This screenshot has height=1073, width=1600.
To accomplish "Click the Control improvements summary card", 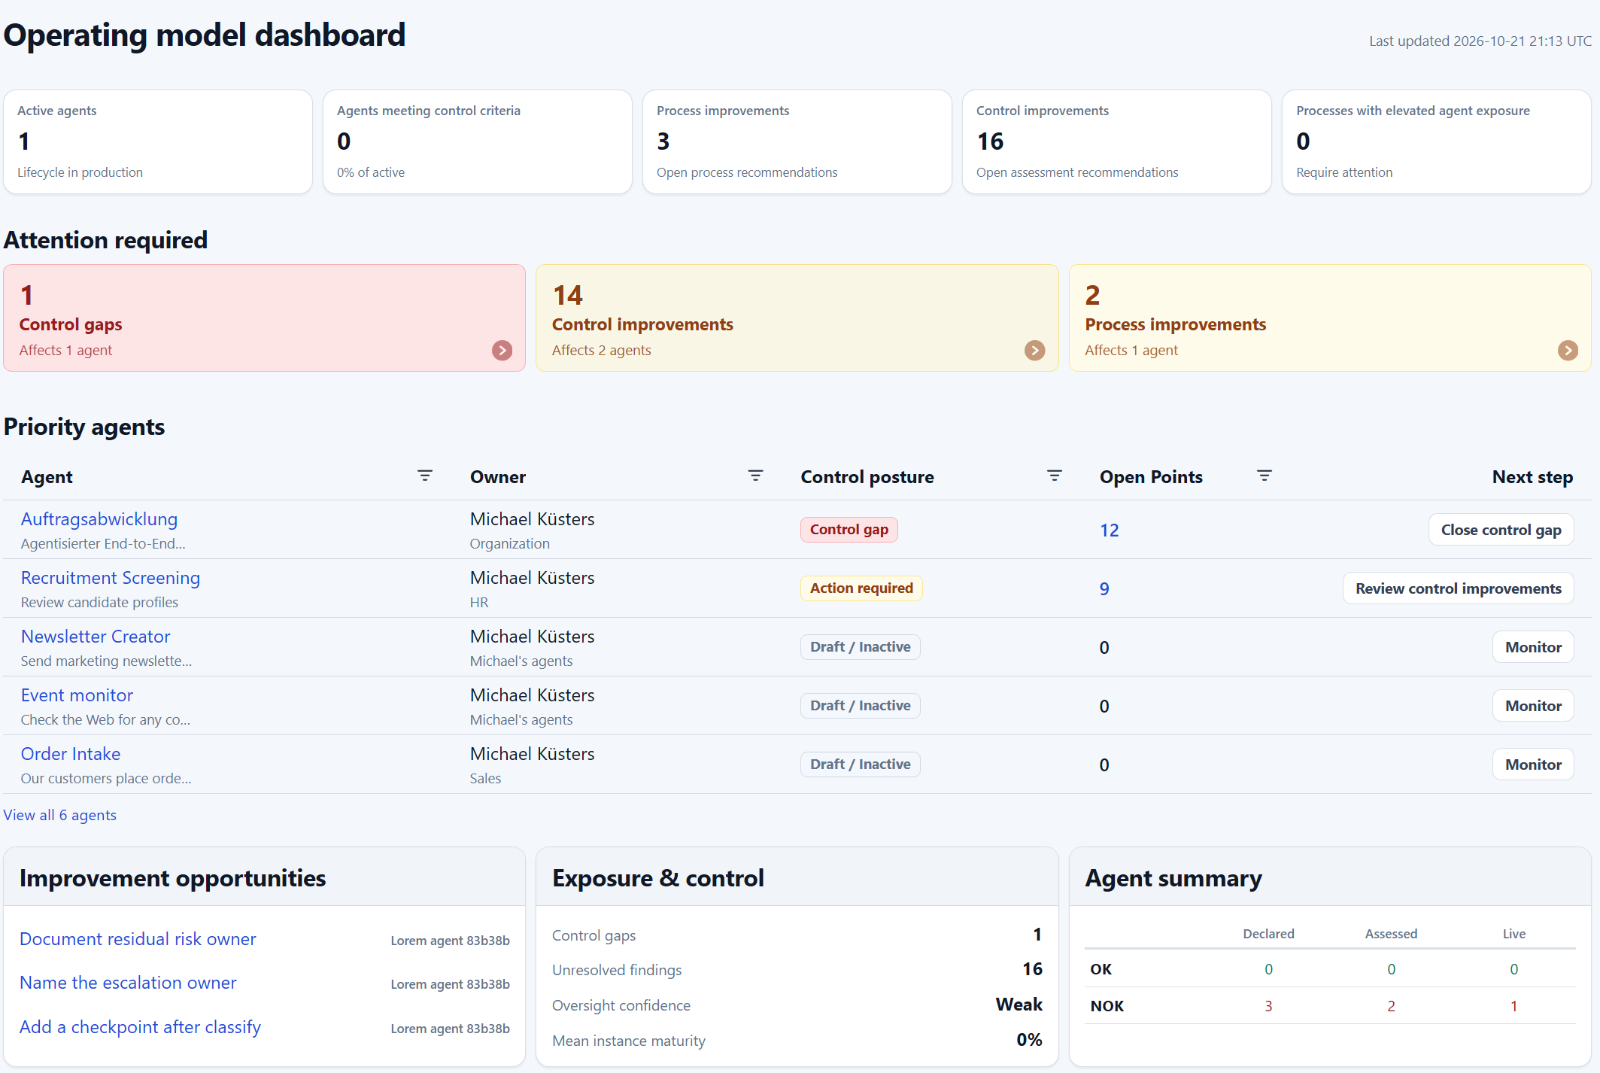I will [1117, 142].
